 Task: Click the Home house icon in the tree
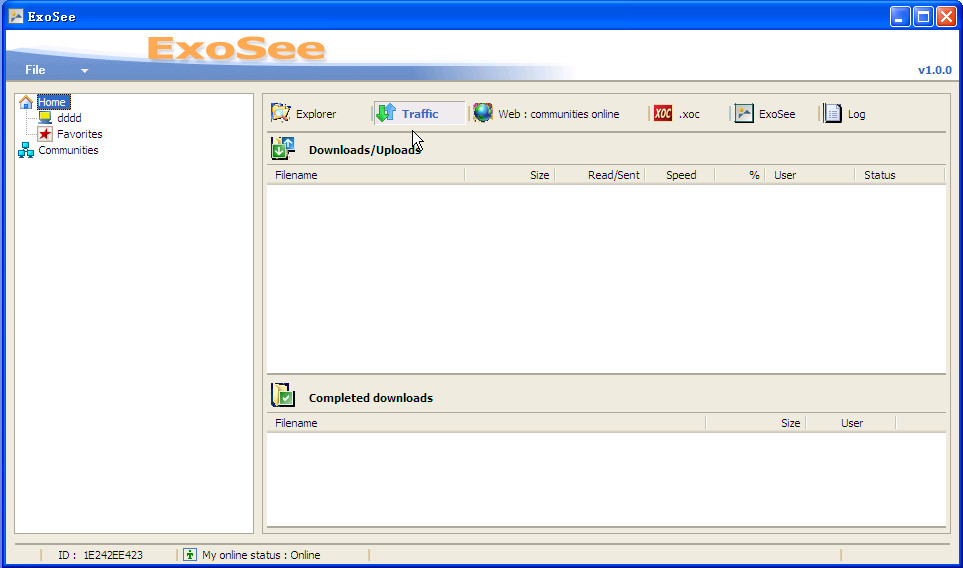(x=26, y=102)
